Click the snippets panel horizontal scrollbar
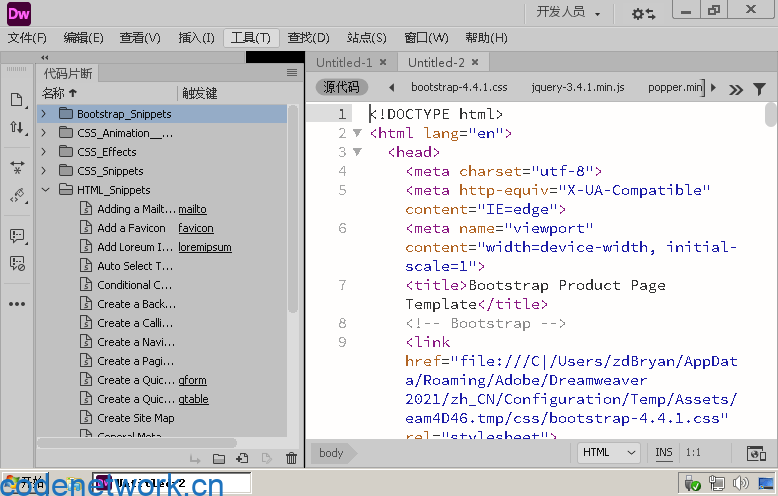Viewport: 778px width, 496px height. [x=137, y=442]
